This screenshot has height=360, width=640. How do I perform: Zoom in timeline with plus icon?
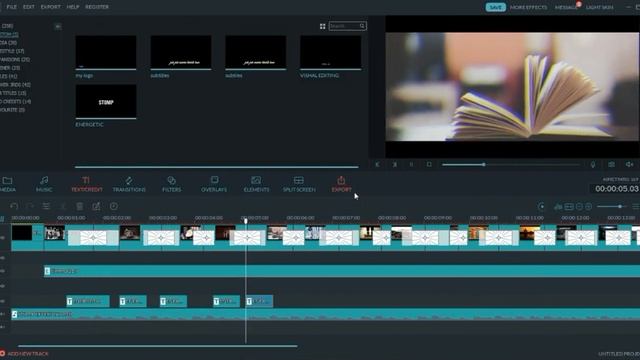point(589,207)
